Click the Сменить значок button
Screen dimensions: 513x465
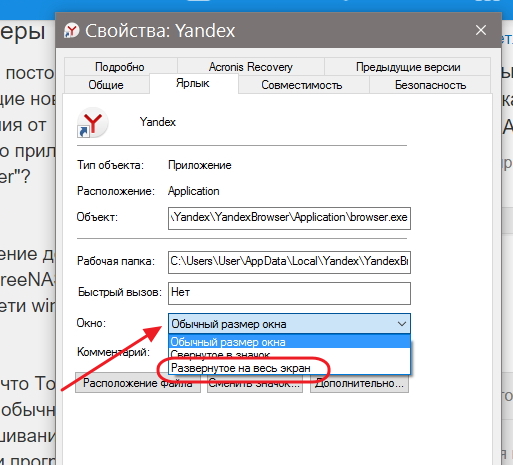click(255, 383)
